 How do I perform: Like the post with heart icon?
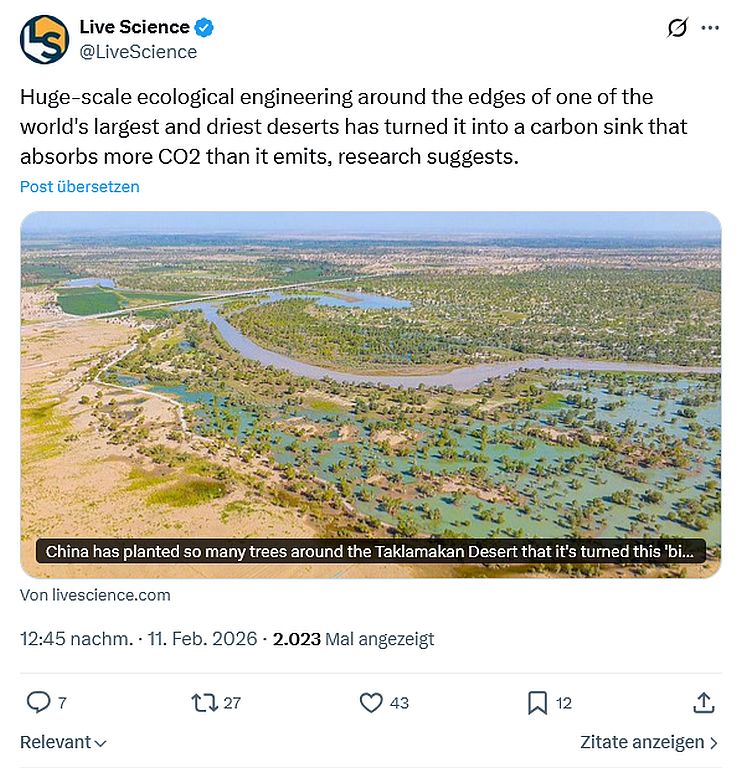[371, 703]
